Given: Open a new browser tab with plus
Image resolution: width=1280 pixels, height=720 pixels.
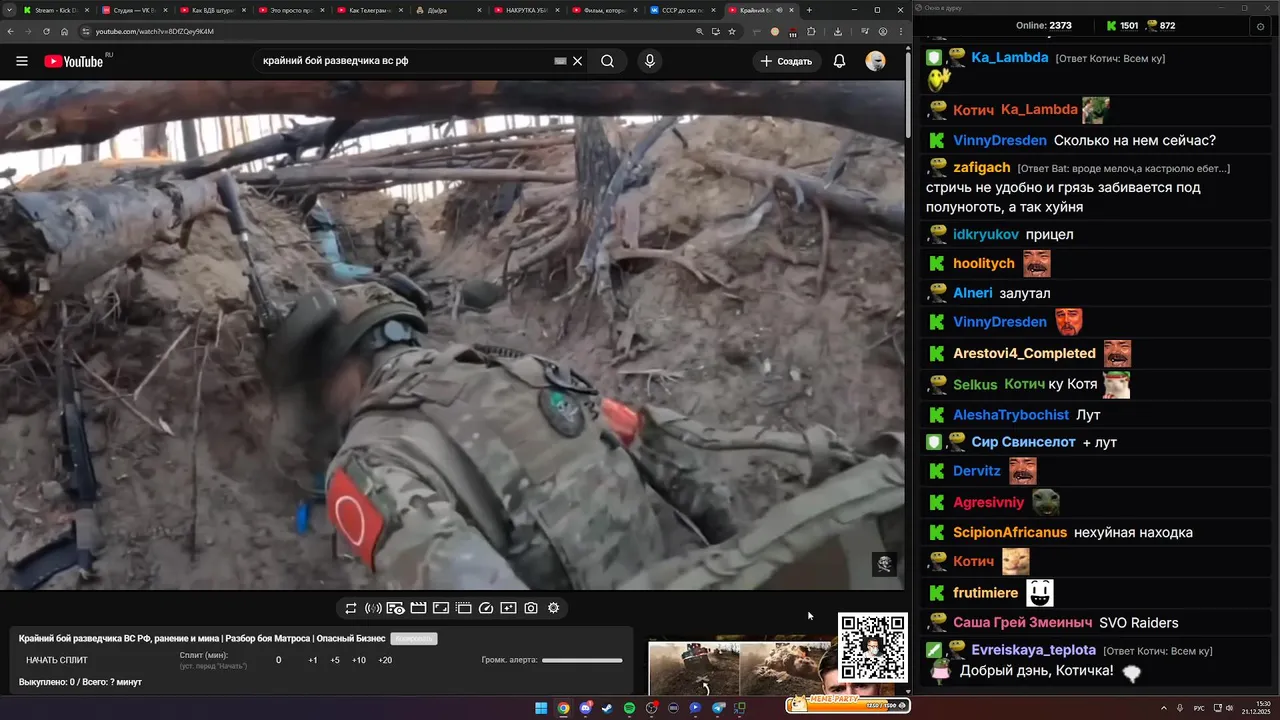Looking at the screenshot, I should 809,10.
